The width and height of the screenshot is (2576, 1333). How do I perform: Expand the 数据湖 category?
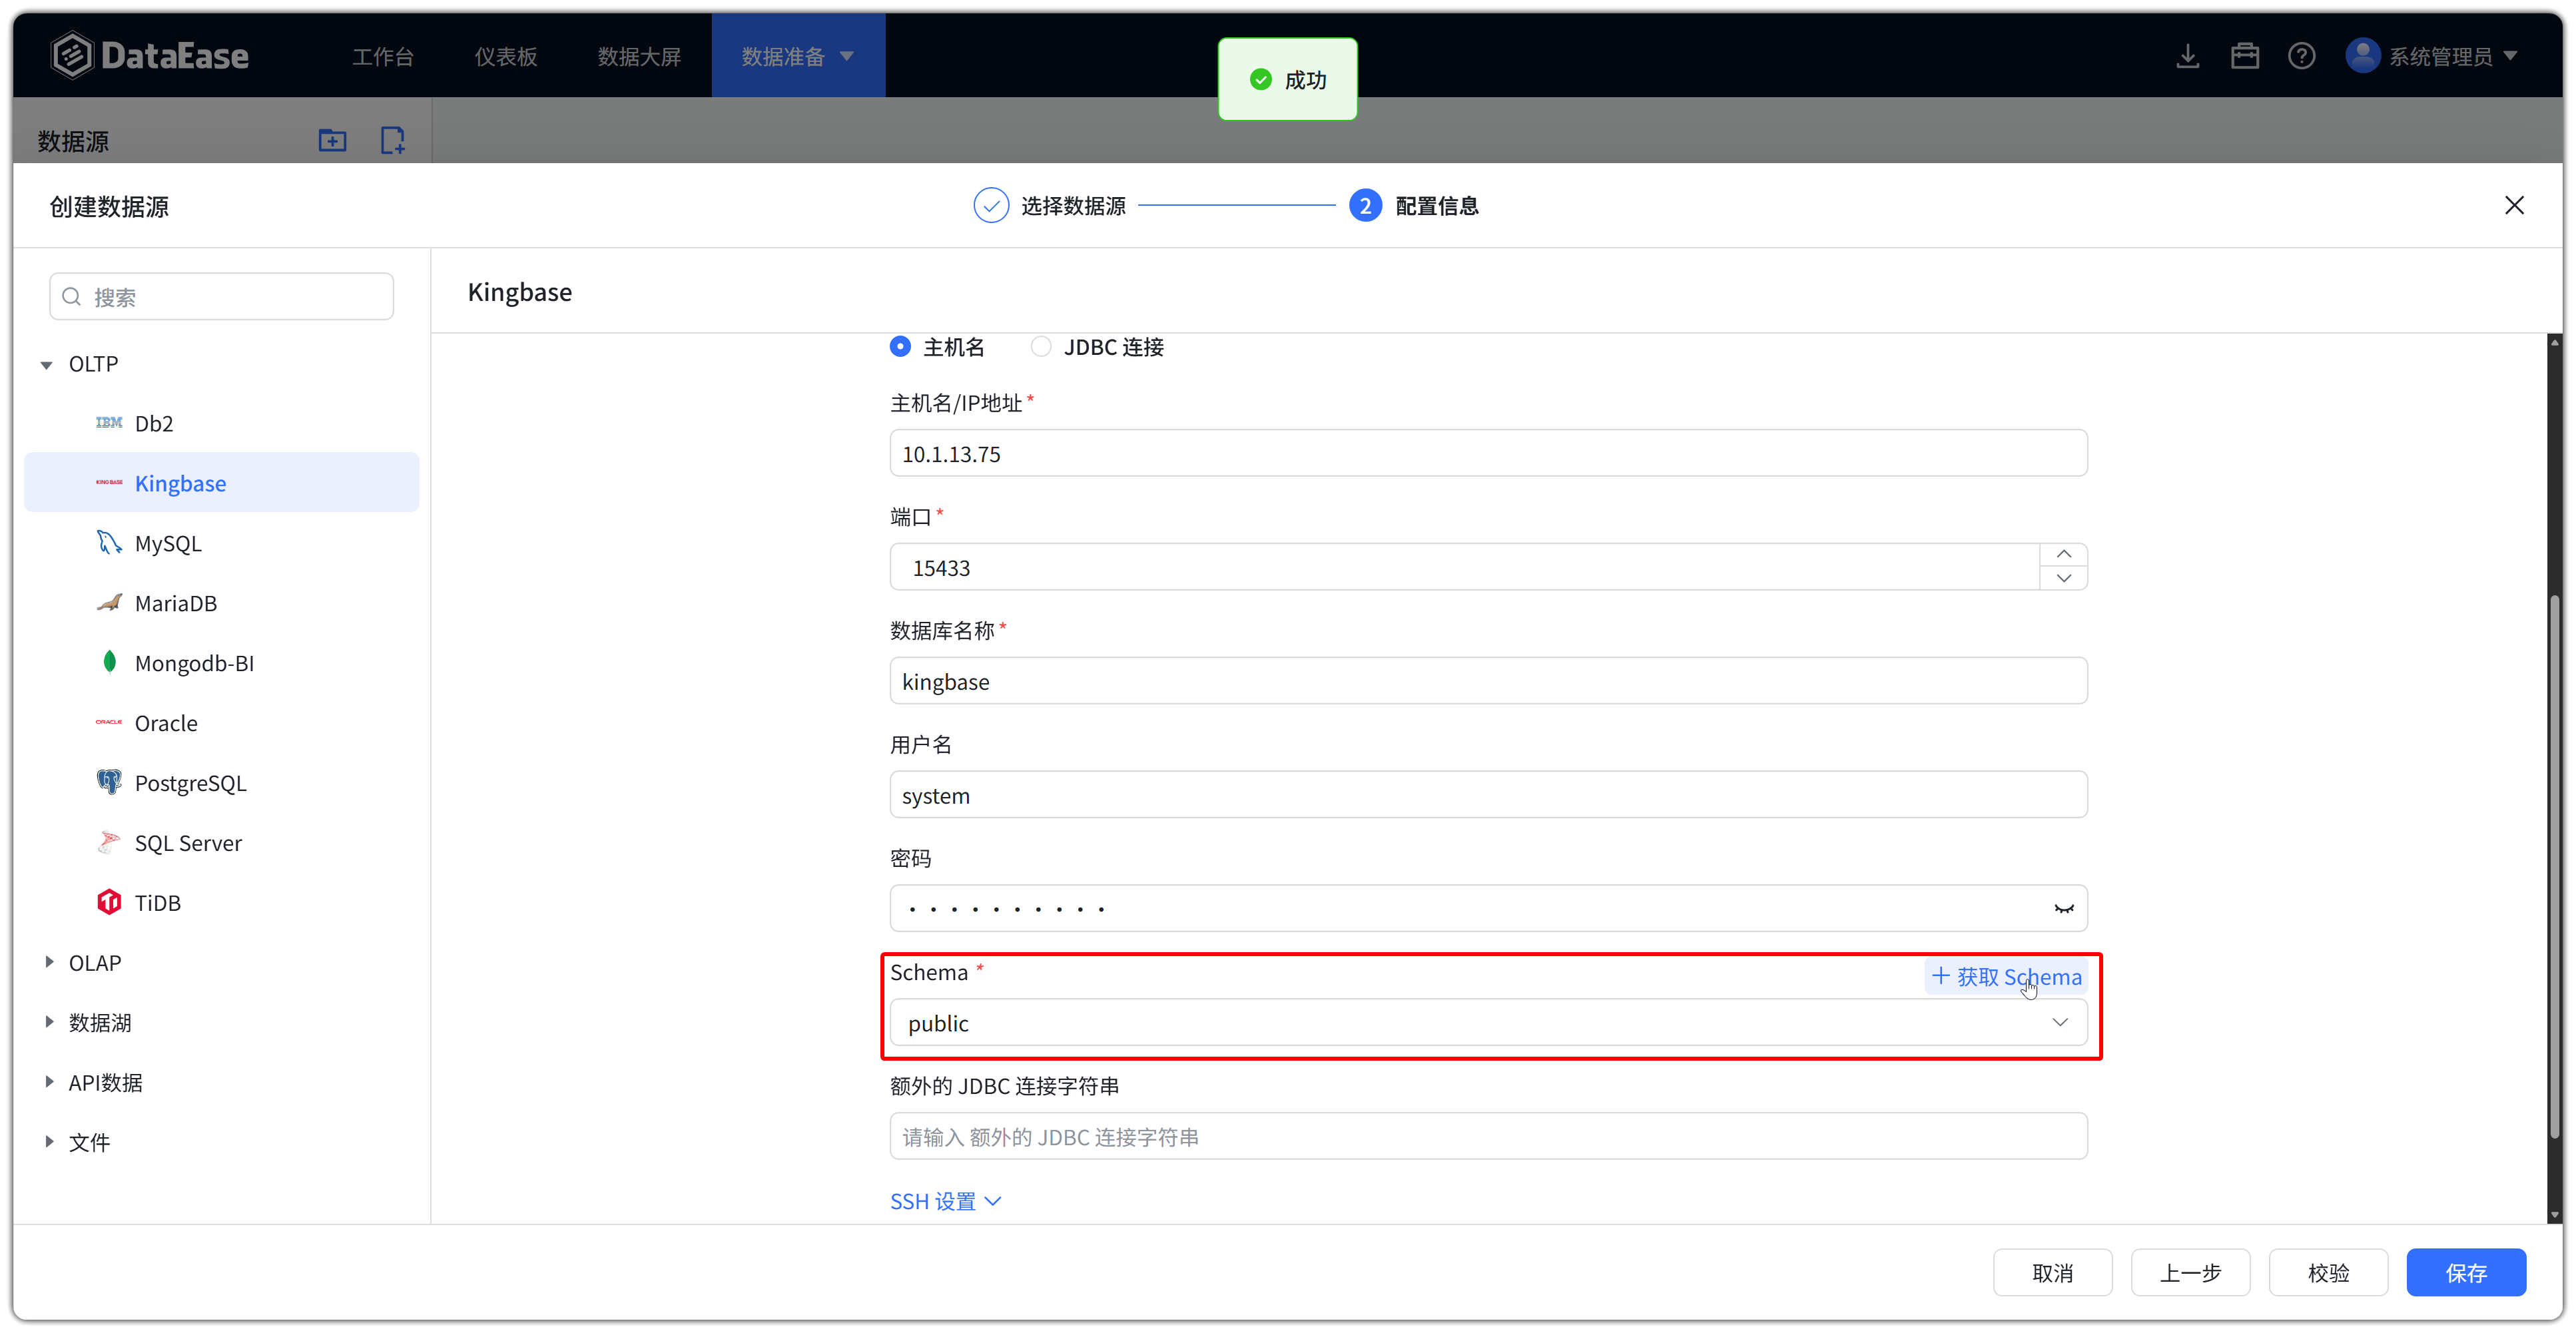tap(49, 1022)
